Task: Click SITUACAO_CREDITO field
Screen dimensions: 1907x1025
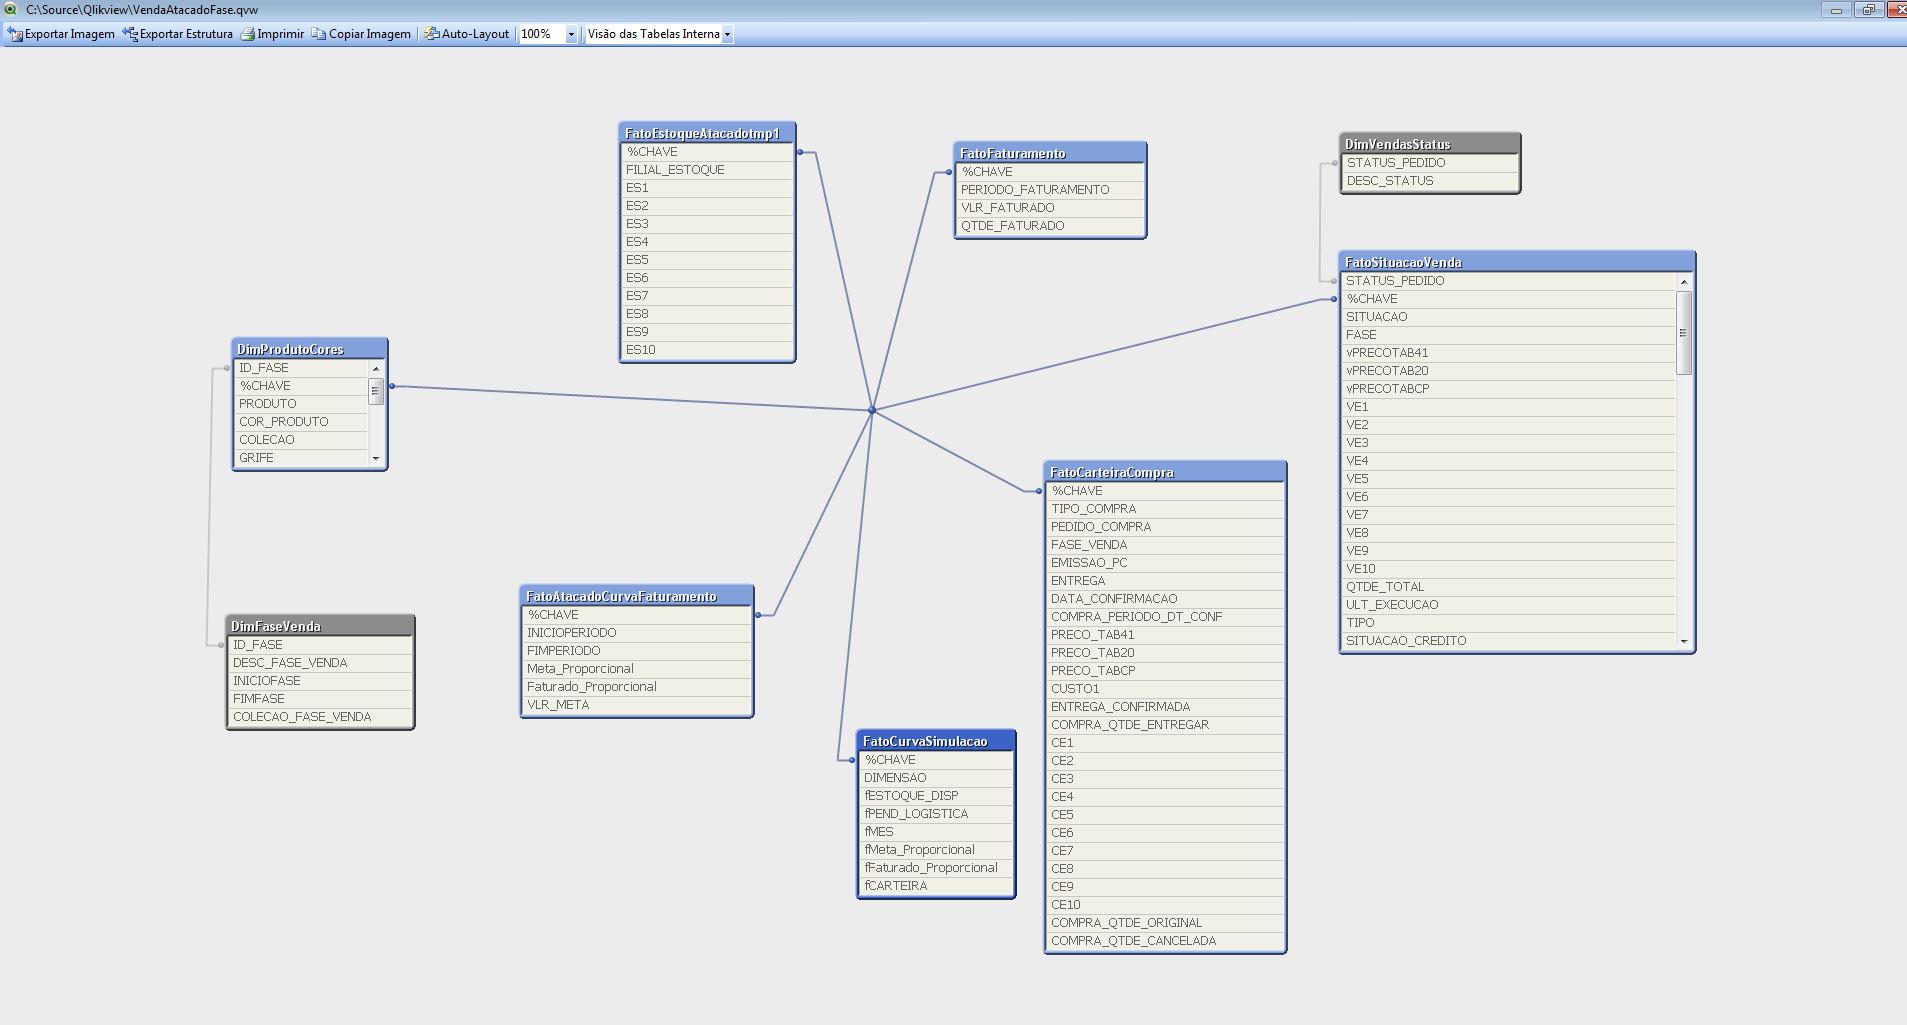Action: (1508, 641)
